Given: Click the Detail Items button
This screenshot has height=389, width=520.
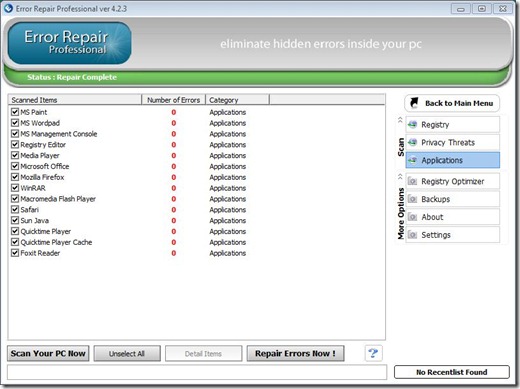Looking at the screenshot, I should tap(203, 354).
